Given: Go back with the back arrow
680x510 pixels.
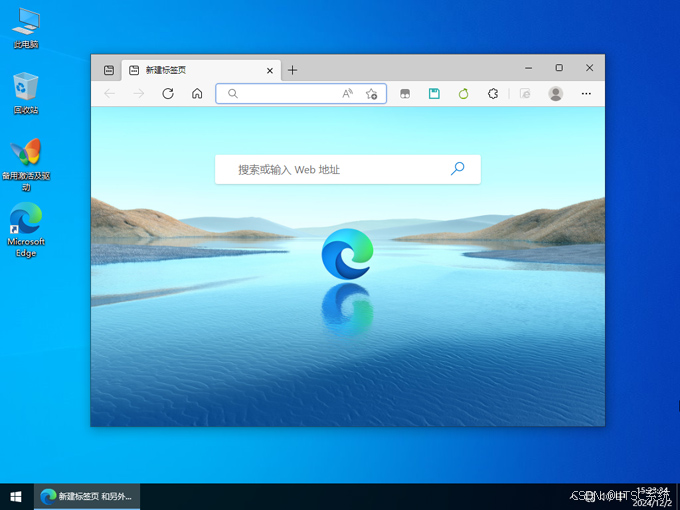Looking at the screenshot, I should 110,94.
